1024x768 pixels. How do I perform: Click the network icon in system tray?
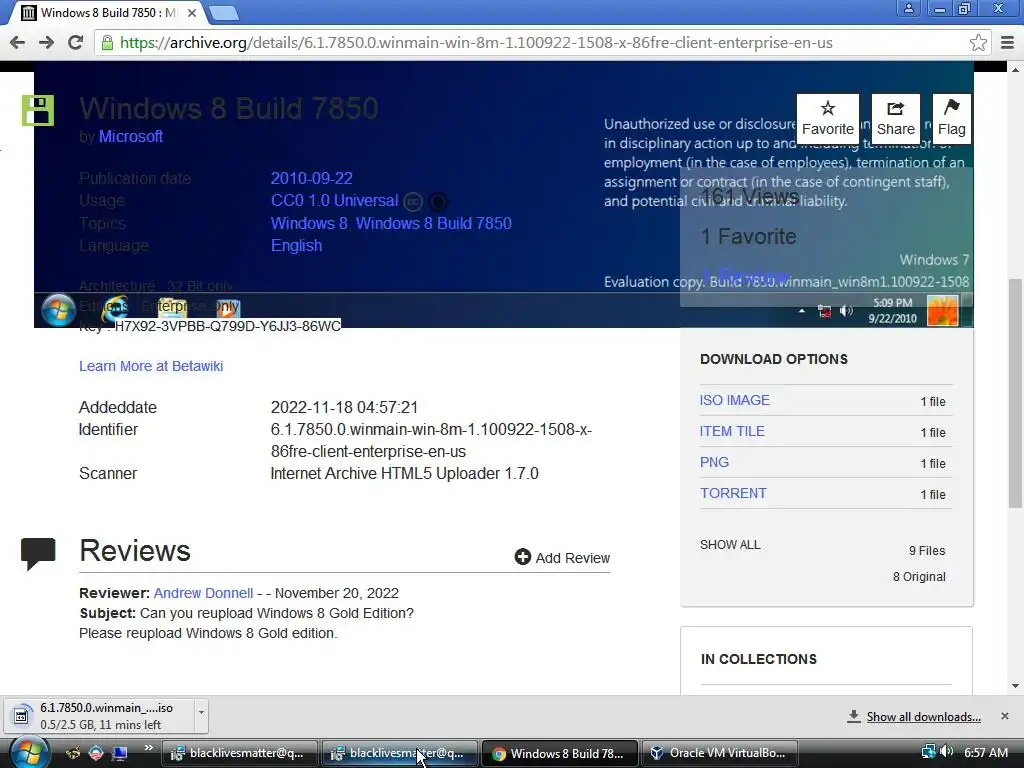tap(928, 752)
